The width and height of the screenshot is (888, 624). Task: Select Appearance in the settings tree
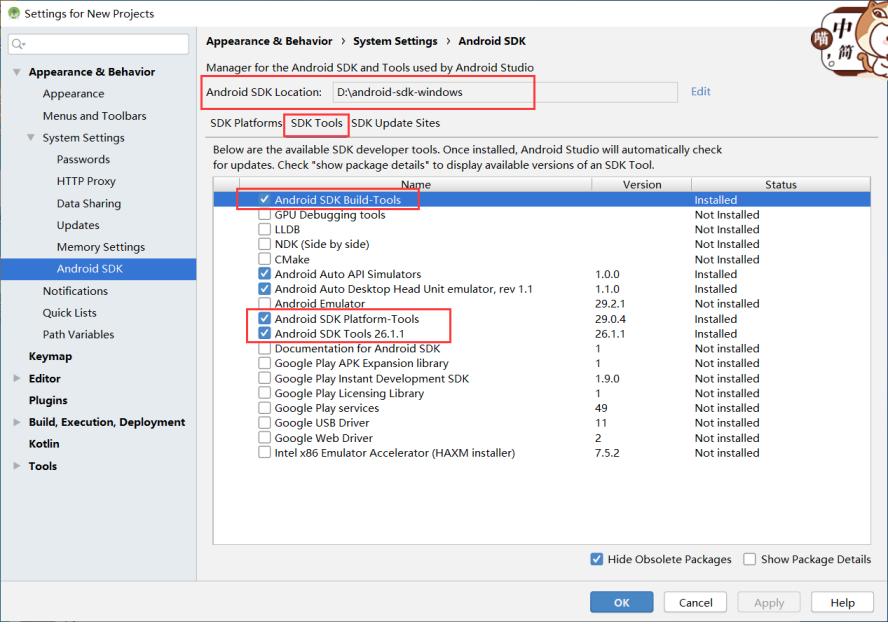click(73, 93)
